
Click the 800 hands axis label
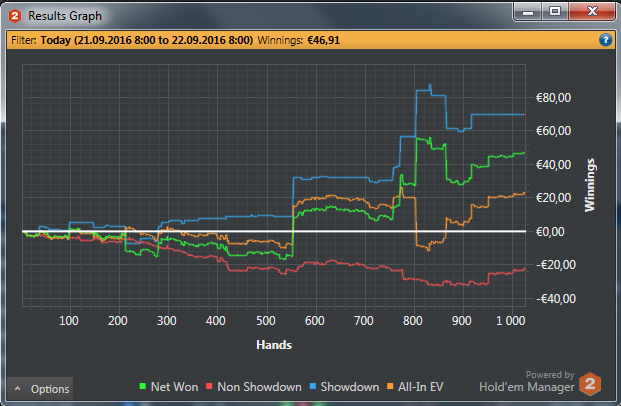pos(413,320)
